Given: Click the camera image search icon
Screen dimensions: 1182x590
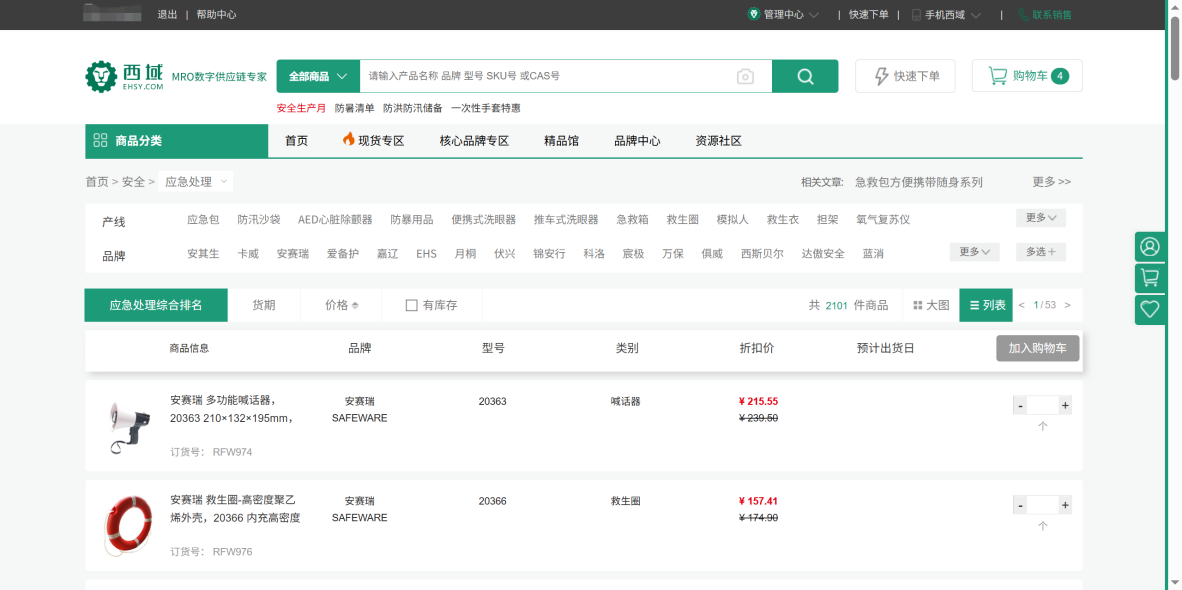Looking at the screenshot, I should (745, 77).
